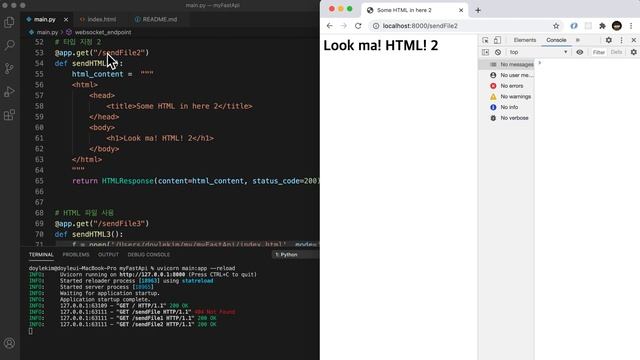Screen dimensions: 640x360
Task: Select the 'No warnings' sidebar filter
Action: point(506,96)
